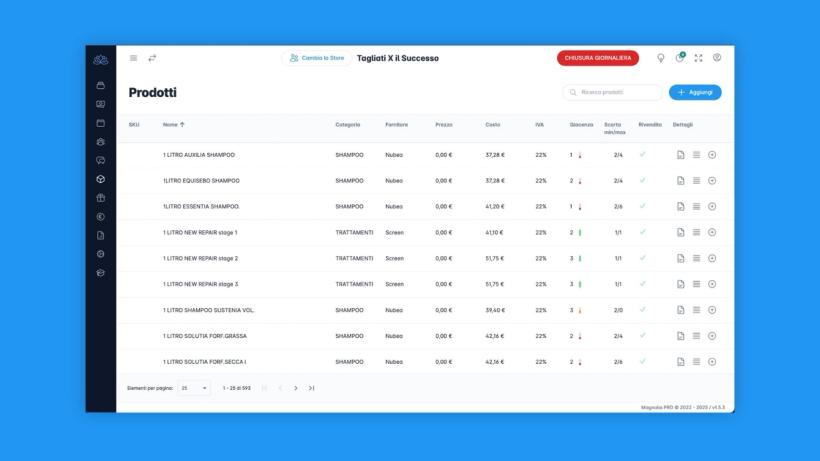Sort by Categoria column header
Viewport: 820px width, 461px height.
pyautogui.click(x=348, y=124)
